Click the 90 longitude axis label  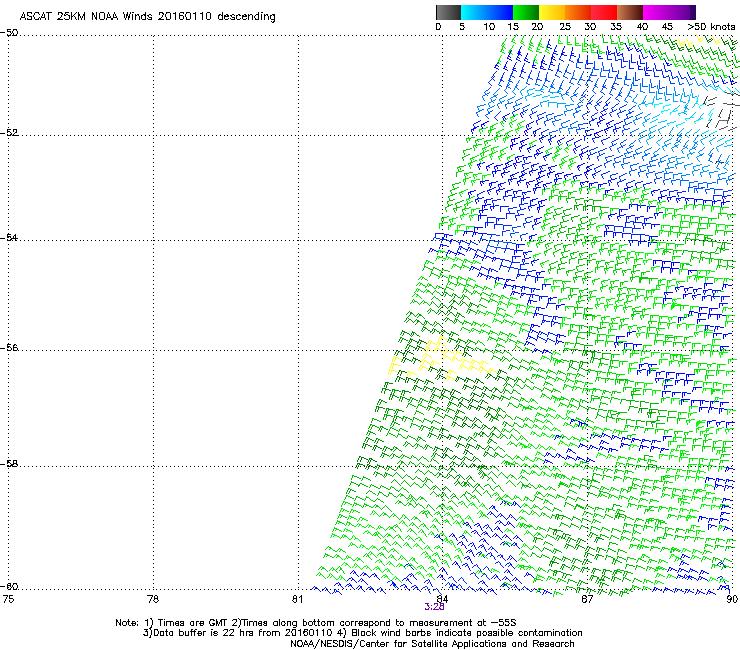tap(732, 599)
